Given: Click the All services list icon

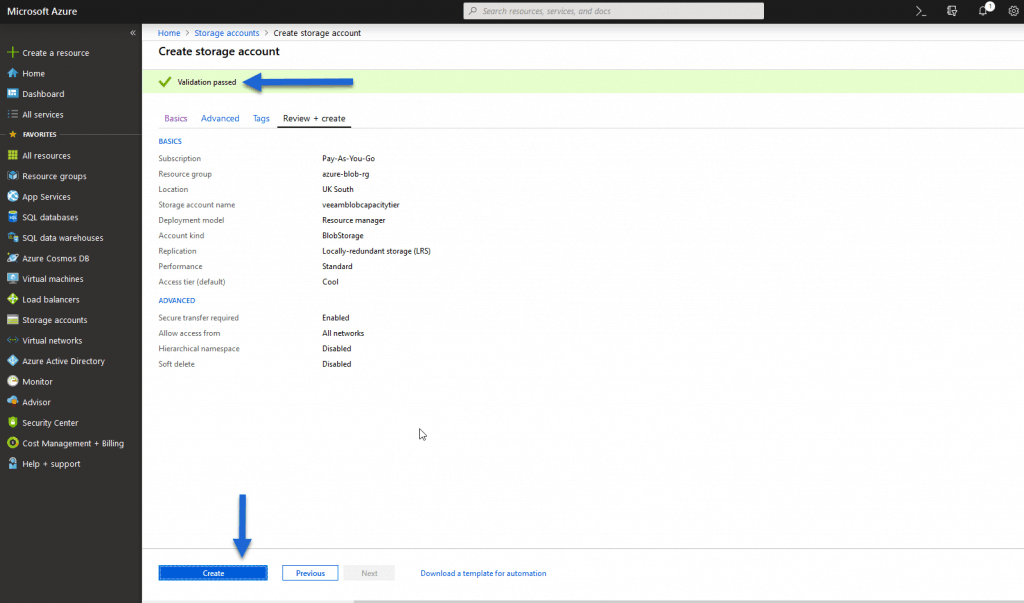Looking at the screenshot, I should [12, 114].
